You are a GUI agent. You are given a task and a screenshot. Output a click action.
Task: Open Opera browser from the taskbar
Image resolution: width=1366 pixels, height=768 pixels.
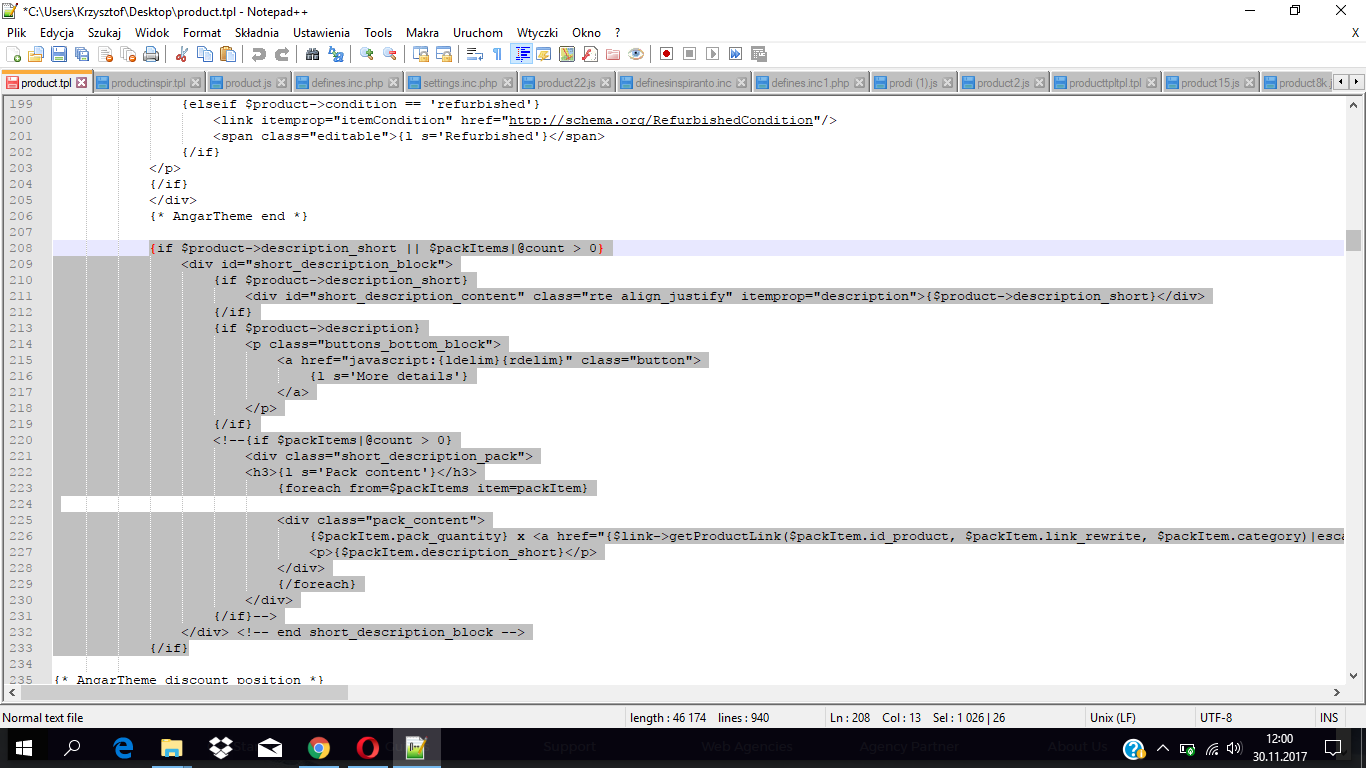click(x=367, y=747)
